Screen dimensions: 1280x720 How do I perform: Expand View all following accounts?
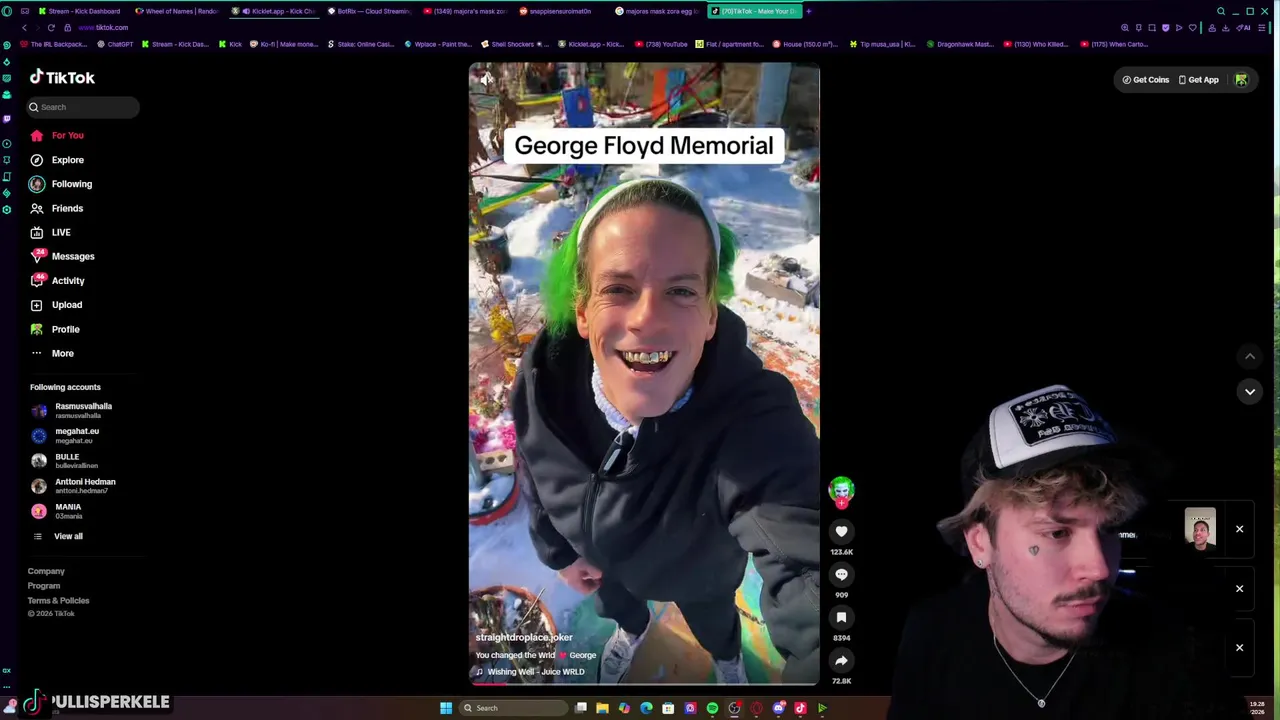[58, 536]
